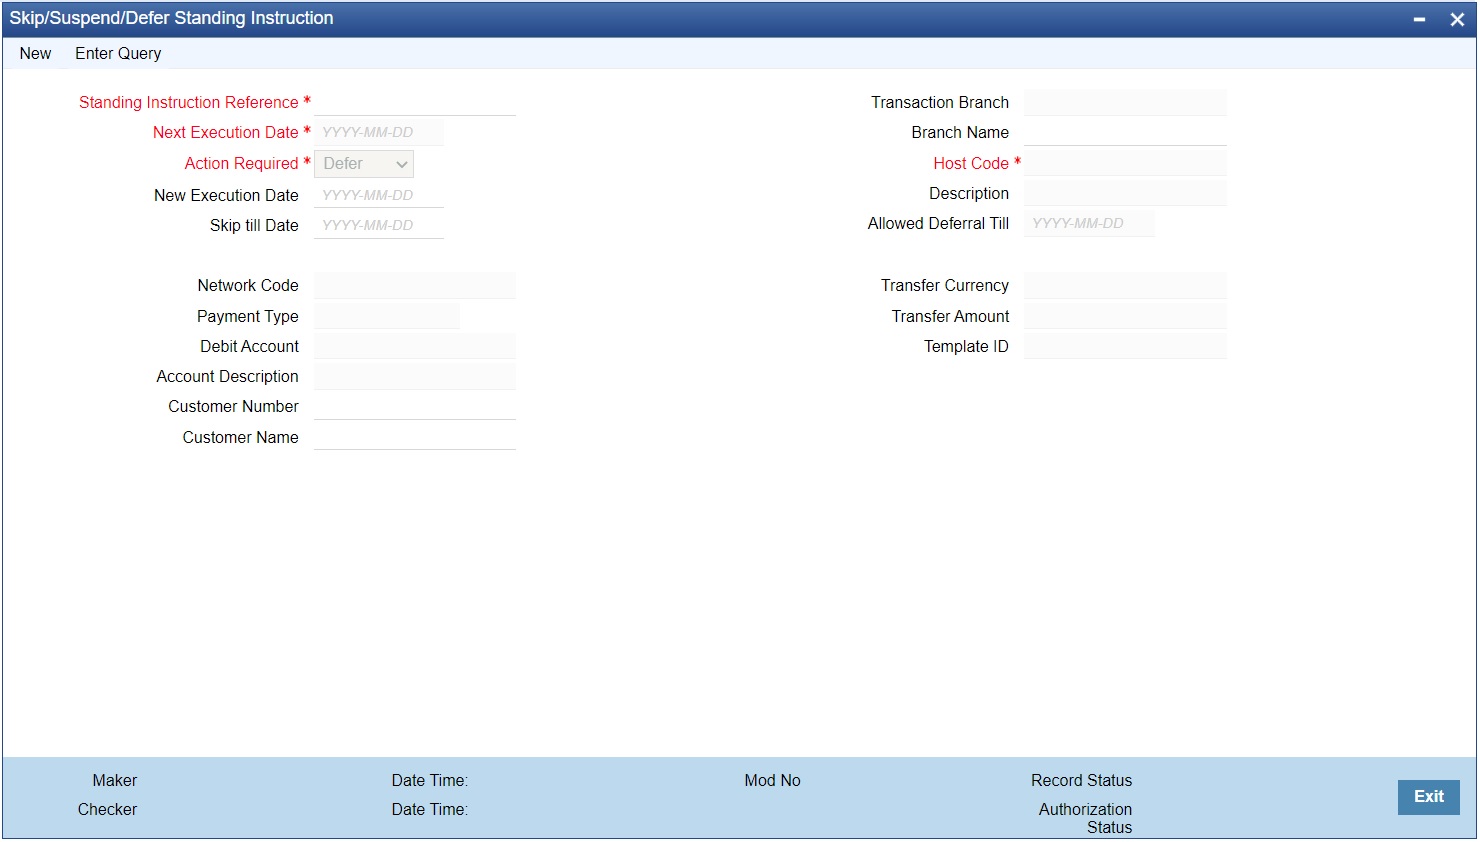1480x842 pixels.
Task: Click the Standing Instruction Reference label
Action: (x=188, y=103)
